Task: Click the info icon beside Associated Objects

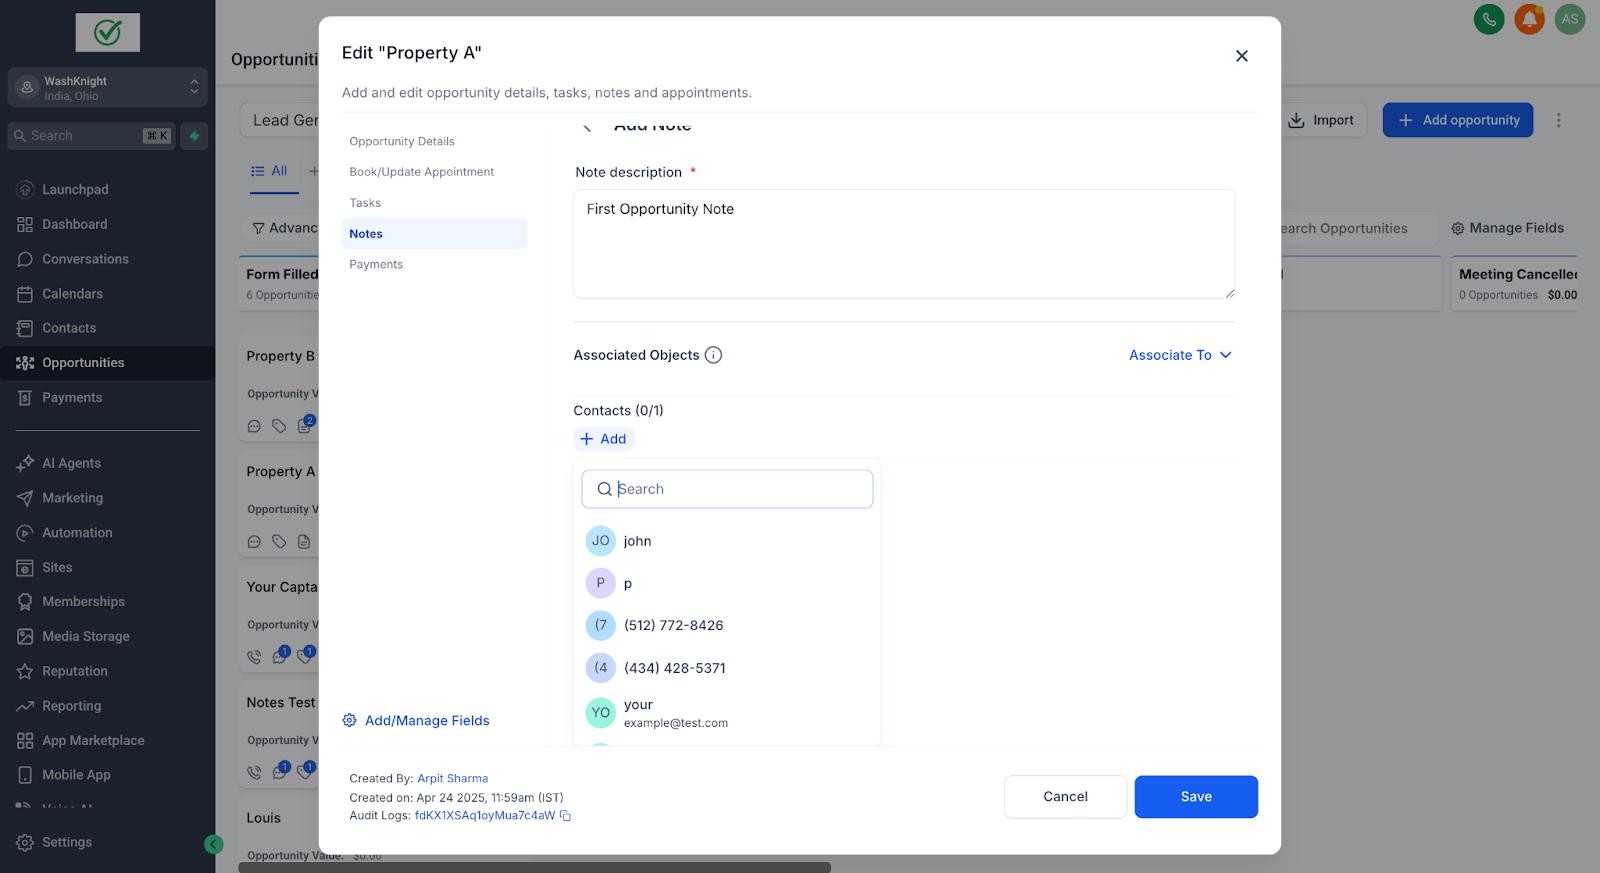Action: click(x=713, y=355)
